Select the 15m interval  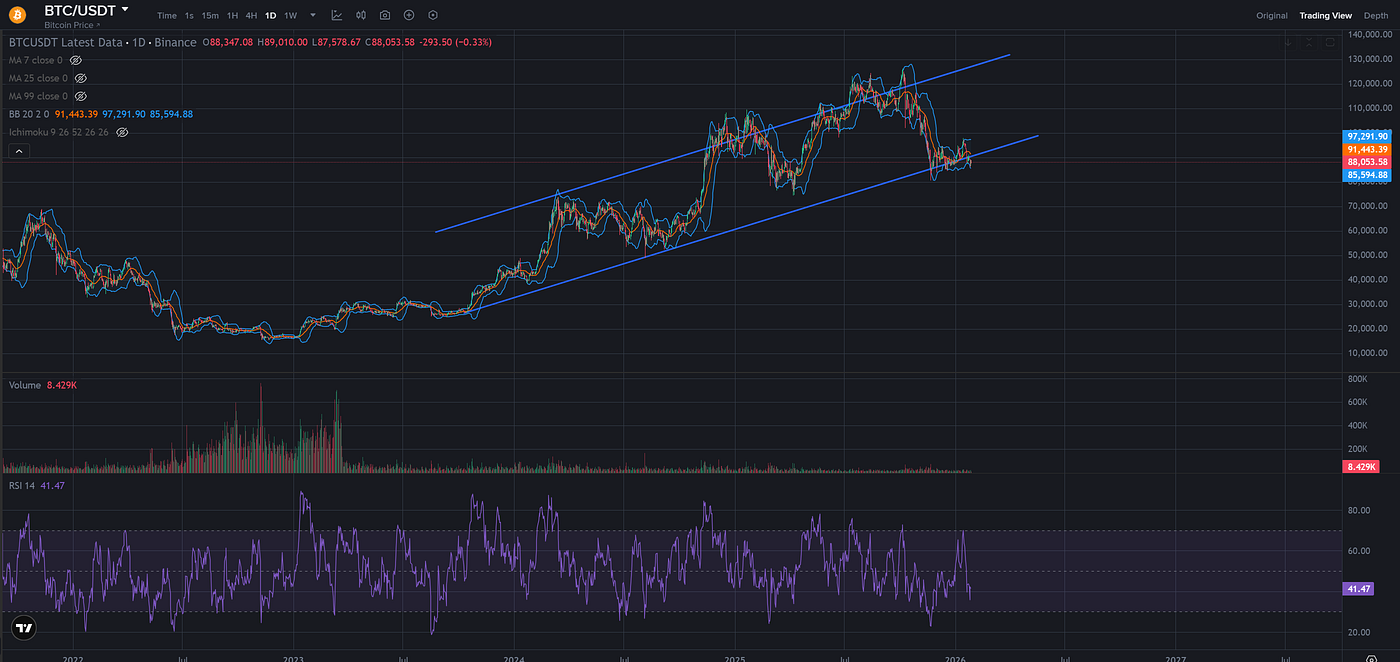click(x=210, y=15)
